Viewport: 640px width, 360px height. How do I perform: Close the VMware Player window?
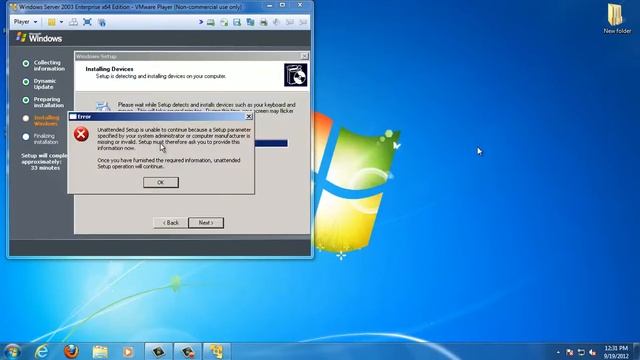tap(300, 5)
